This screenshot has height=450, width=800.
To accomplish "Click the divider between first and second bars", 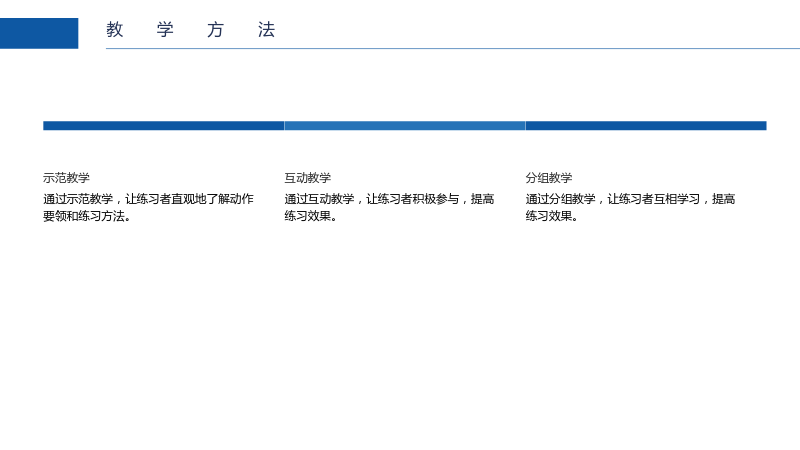I will pos(284,126).
